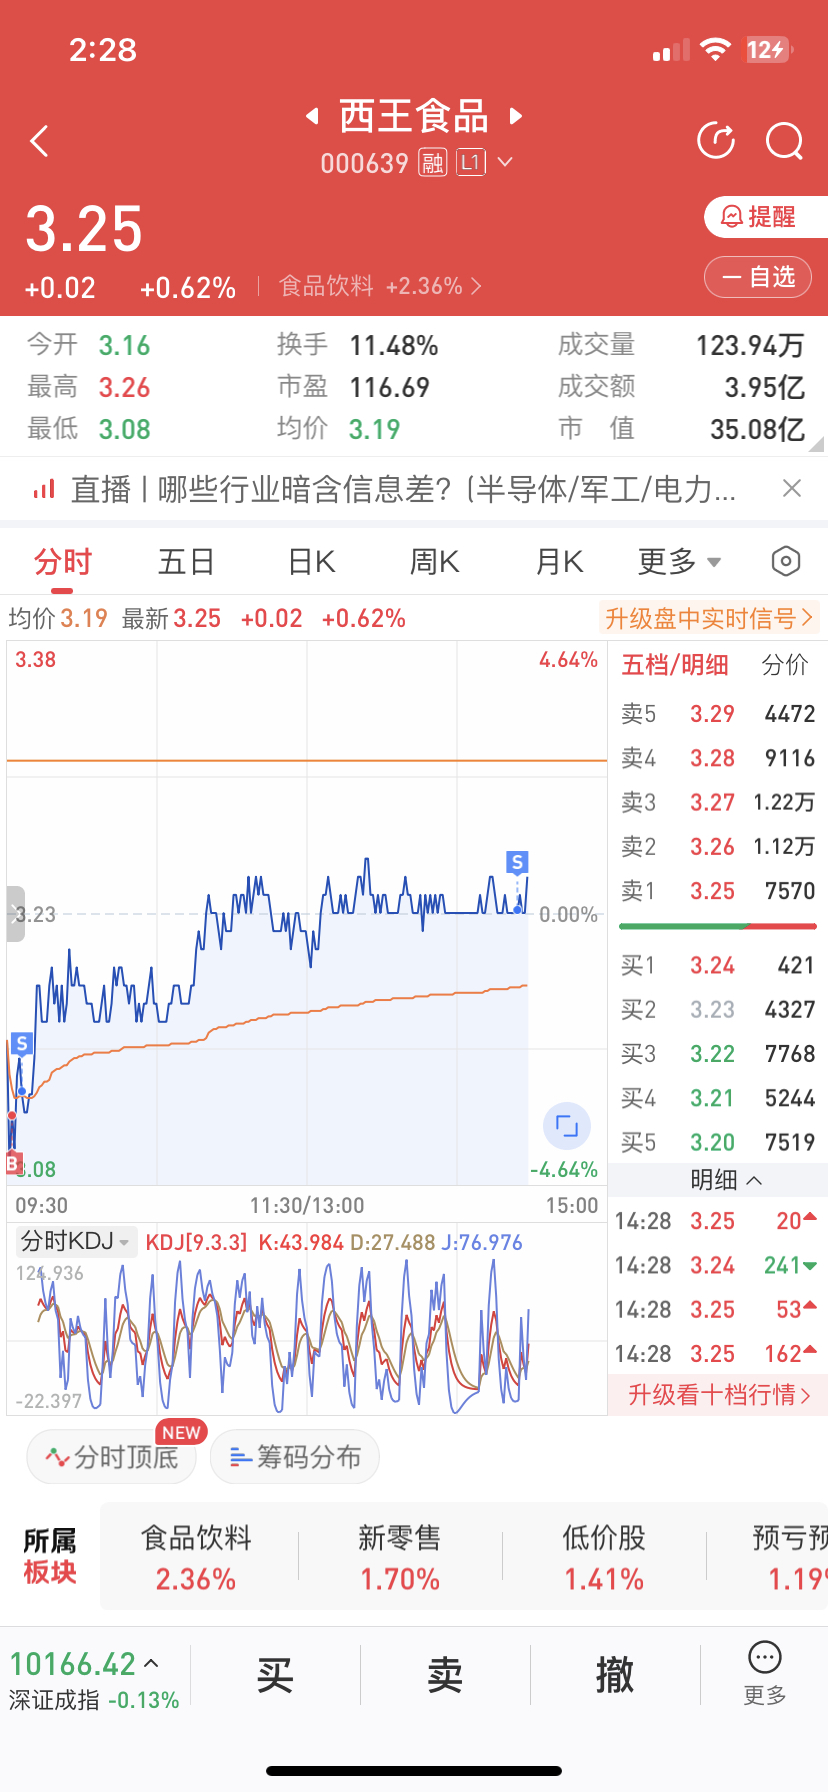The width and height of the screenshot is (828, 1792).
Task: Tap the cellular signal icon
Action: [x=671, y=50]
